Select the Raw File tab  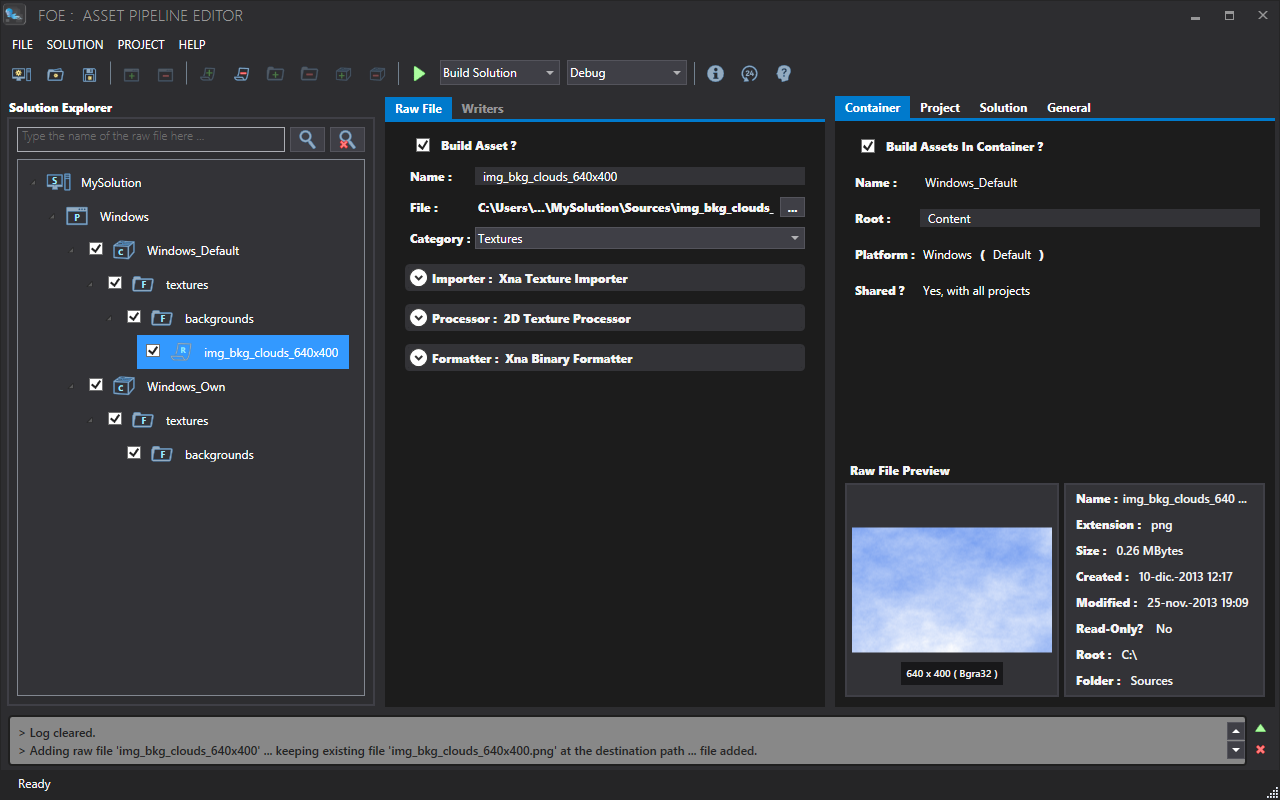(x=418, y=108)
